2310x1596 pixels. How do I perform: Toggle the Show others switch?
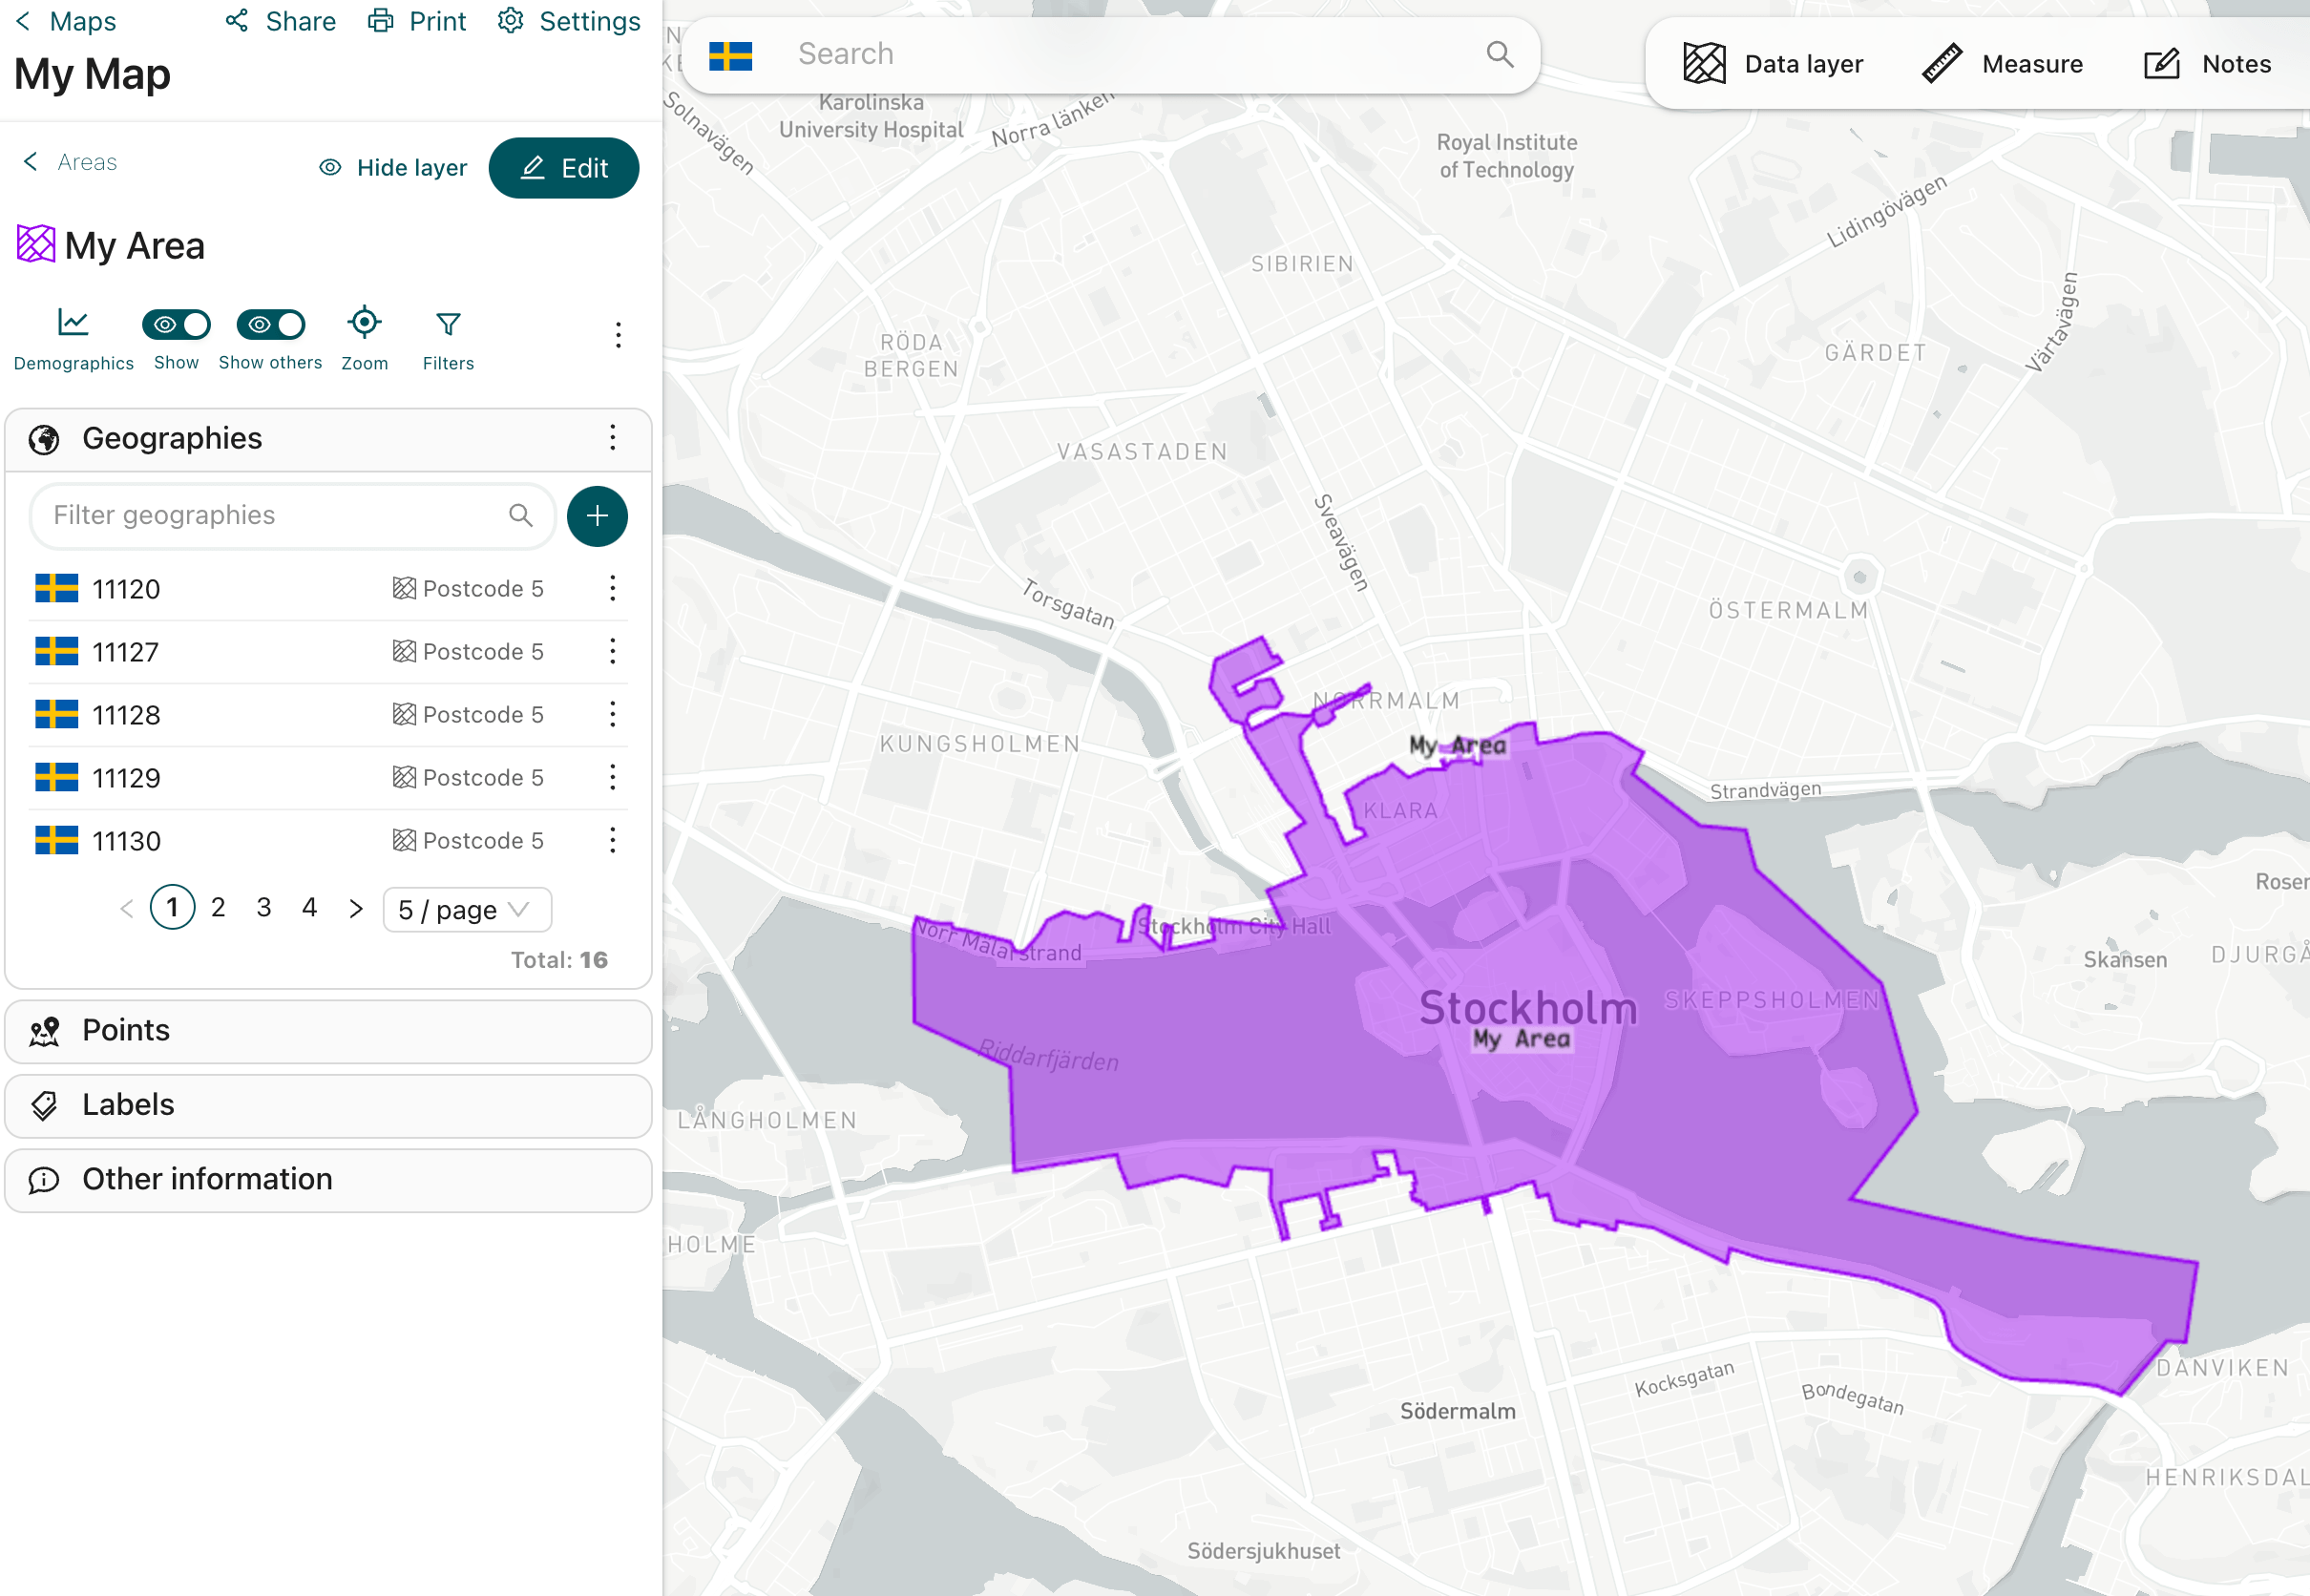[x=270, y=324]
